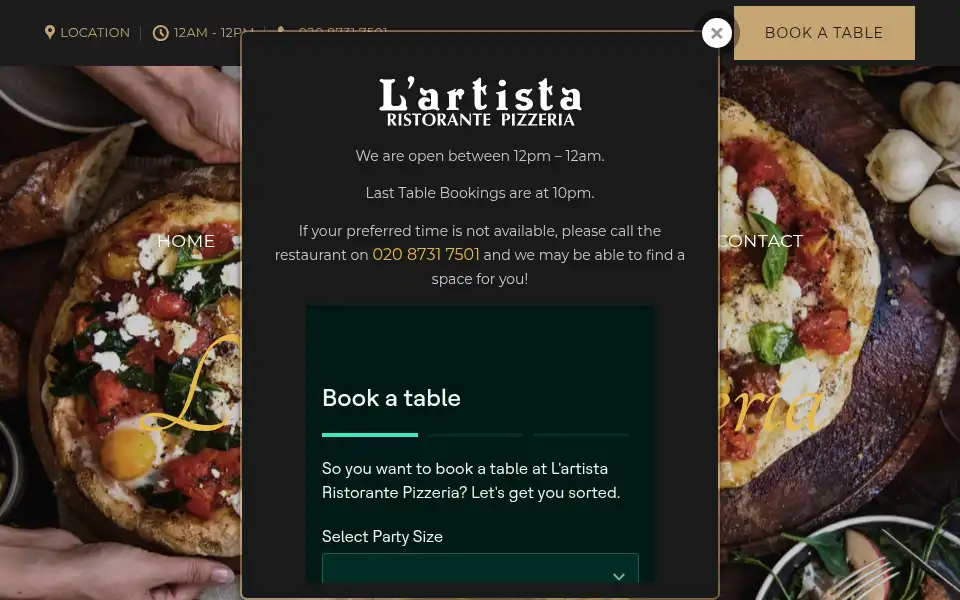The width and height of the screenshot is (960, 600).
Task: Click the Book a Table button in header
Action: [824, 33]
